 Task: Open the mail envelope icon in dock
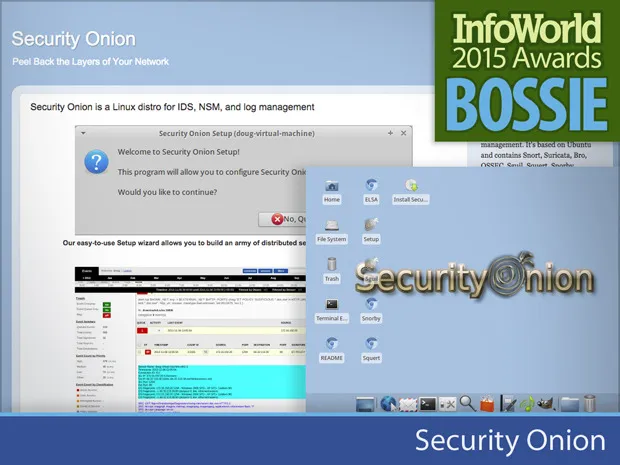coord(408,405)
